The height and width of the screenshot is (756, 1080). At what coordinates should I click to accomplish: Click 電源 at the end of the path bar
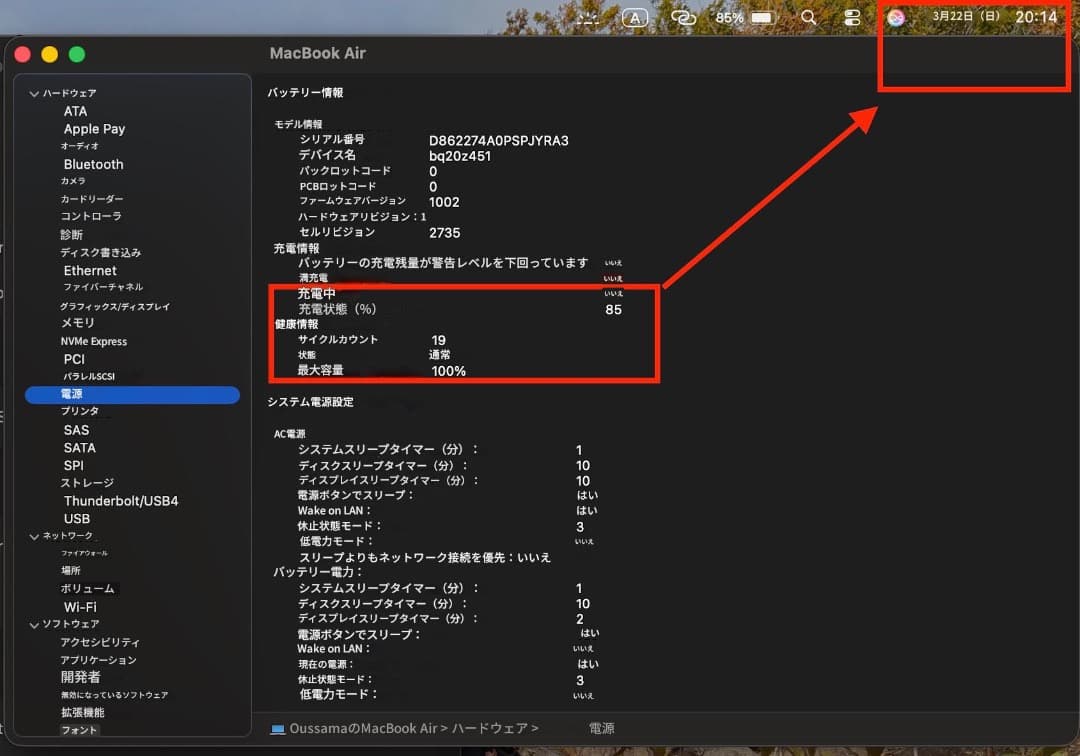point(601,728)
